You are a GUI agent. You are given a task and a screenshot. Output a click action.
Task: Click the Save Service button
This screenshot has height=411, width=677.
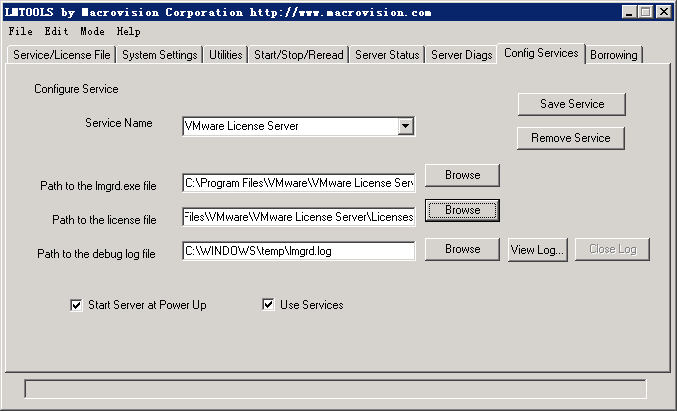571,104
